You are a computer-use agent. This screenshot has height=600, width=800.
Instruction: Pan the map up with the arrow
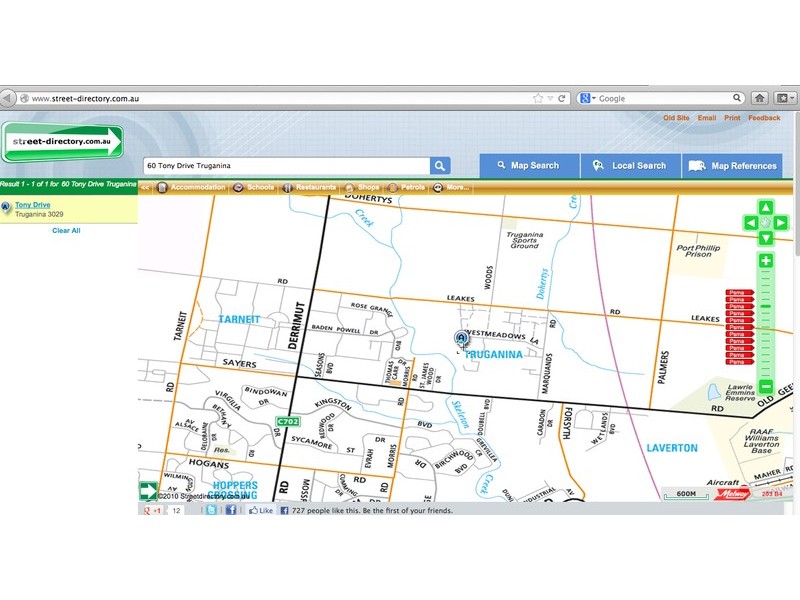click(765, 208)
